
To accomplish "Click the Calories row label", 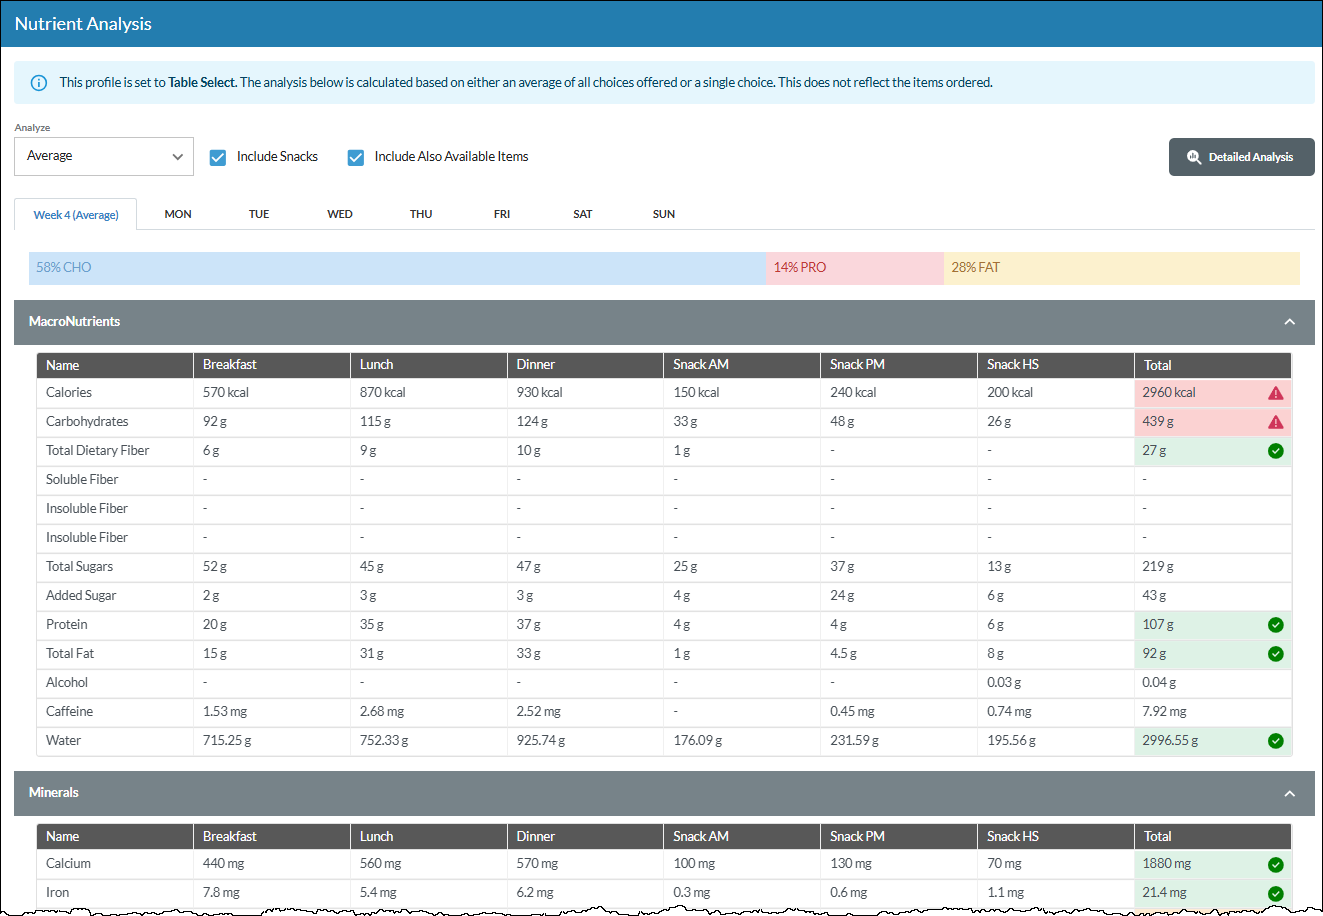I will (x=69, y=393).
